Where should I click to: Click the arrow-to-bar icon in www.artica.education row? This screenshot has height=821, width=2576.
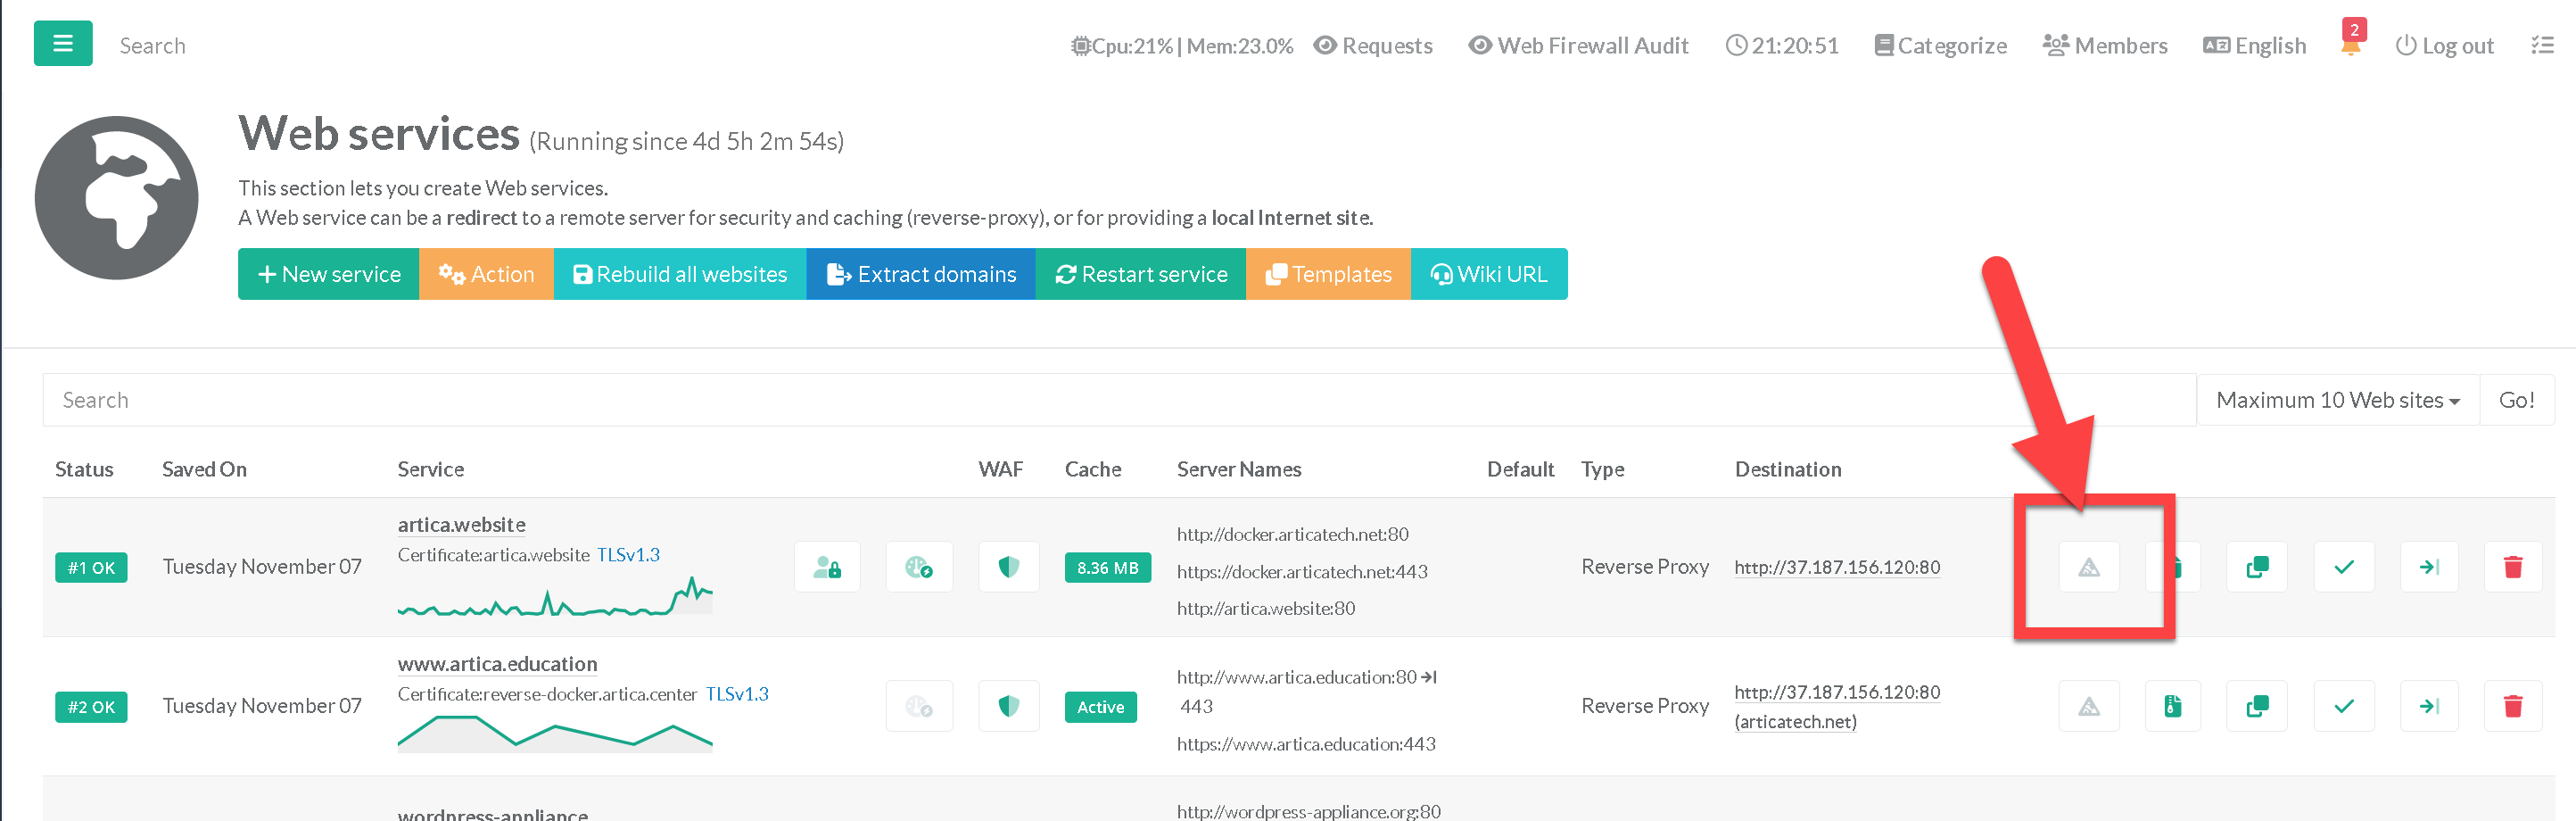point(2429,706)
